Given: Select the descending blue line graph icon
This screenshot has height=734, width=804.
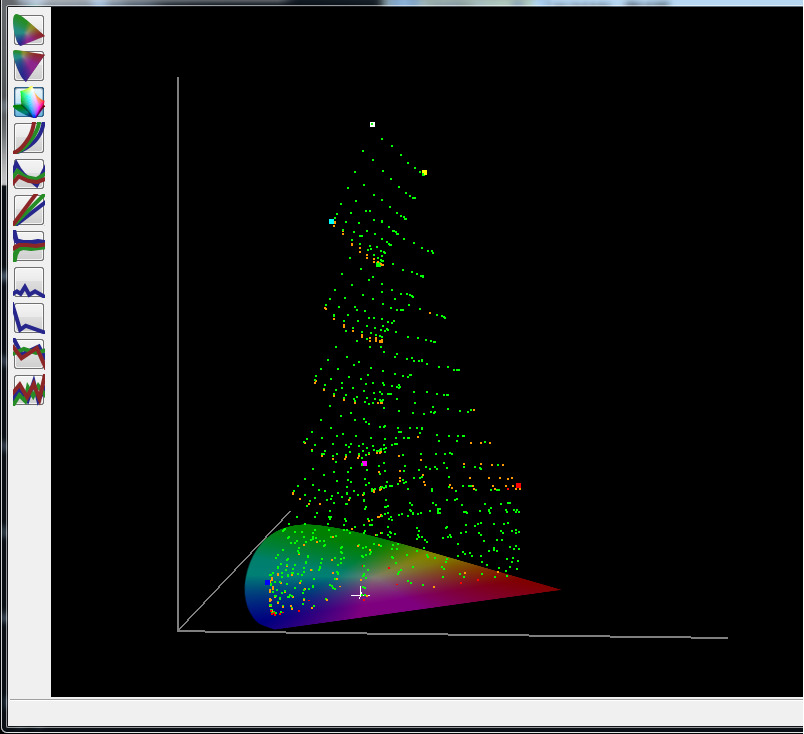Looking at the screenshot, I should (29, 318).
